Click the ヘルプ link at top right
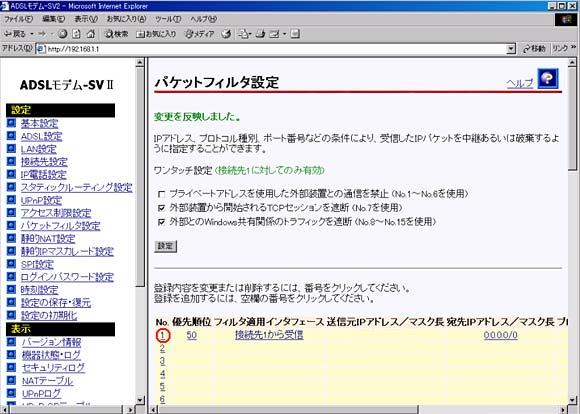This screenshot has width=580, height=414. pyautogui.click(x=520, y=84)
